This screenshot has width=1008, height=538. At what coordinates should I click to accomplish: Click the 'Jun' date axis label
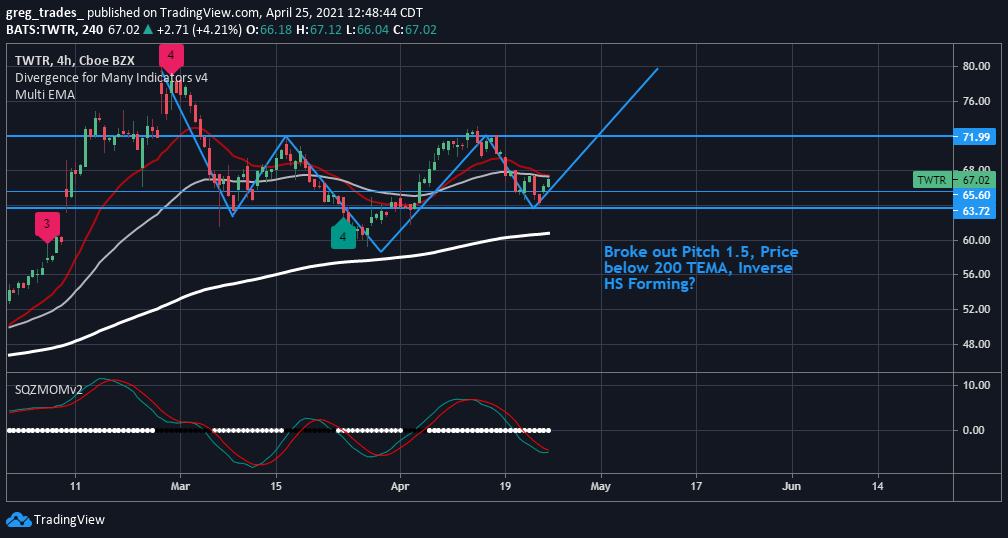tap(792, 487)
